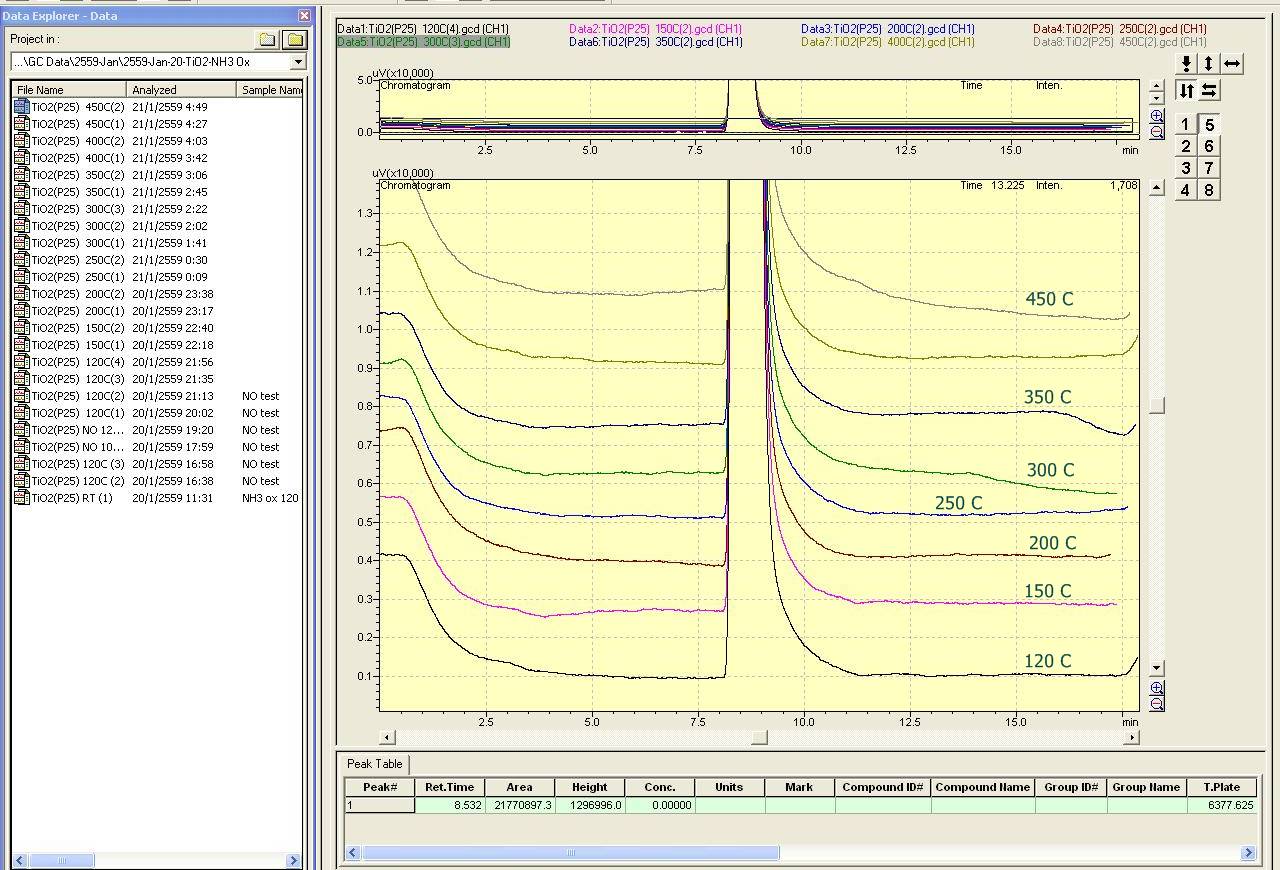The height and width of the screenshot is (870, 1280).
Task: Click the down-arrow-with-dot base shift icon
Action: click(x=1186, y=64)
